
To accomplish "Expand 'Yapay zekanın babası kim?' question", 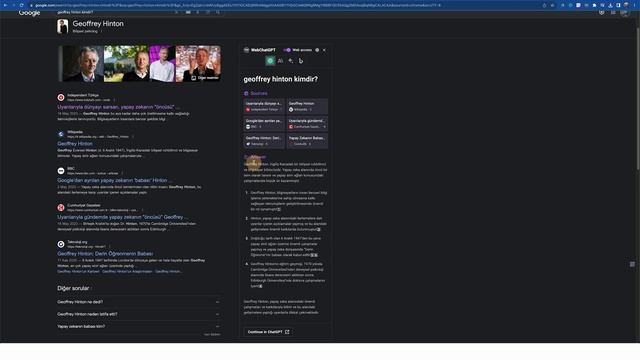I will pyautogui.click(x=139, y=327).
